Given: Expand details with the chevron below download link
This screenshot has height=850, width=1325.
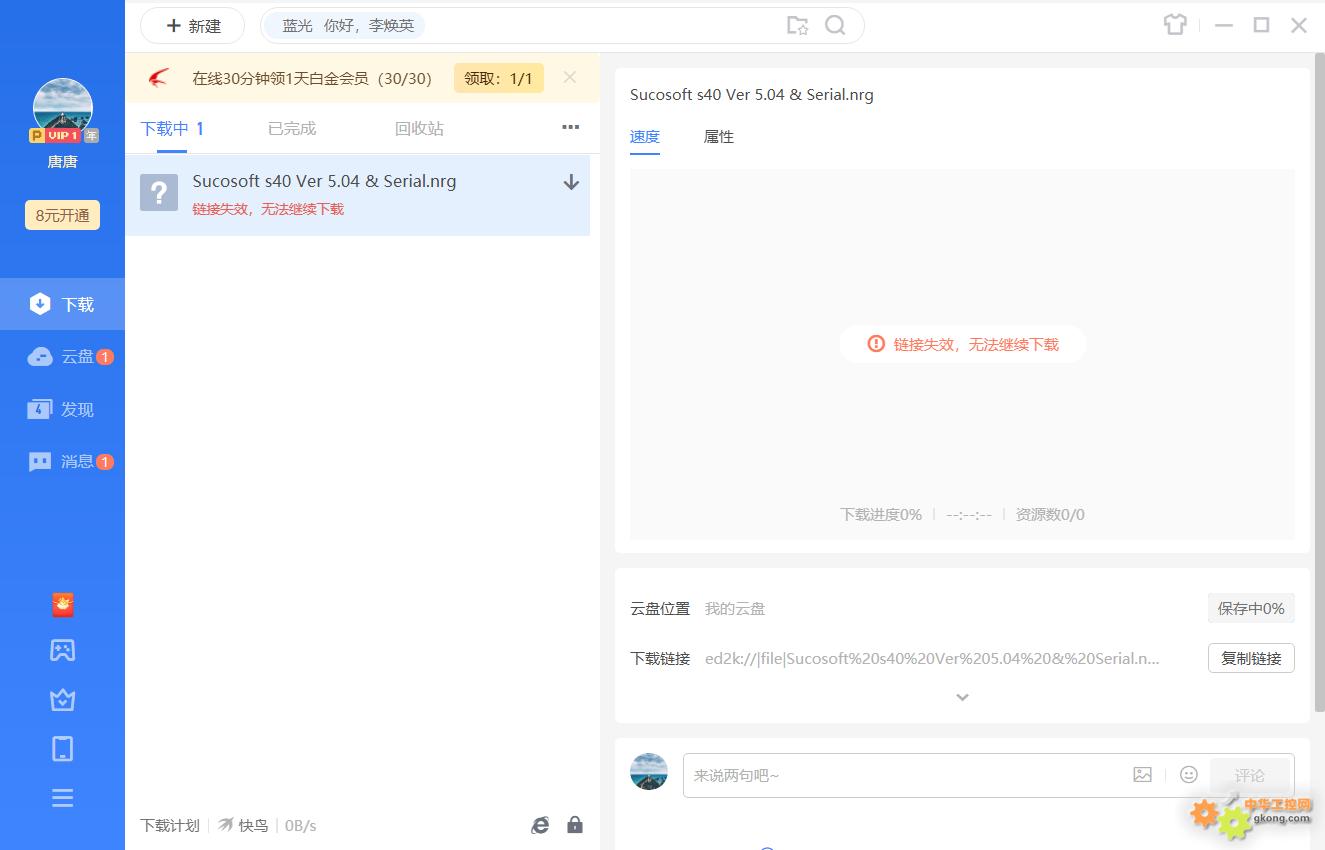Looking at the screenshot, I should click(x=962, y=697).
